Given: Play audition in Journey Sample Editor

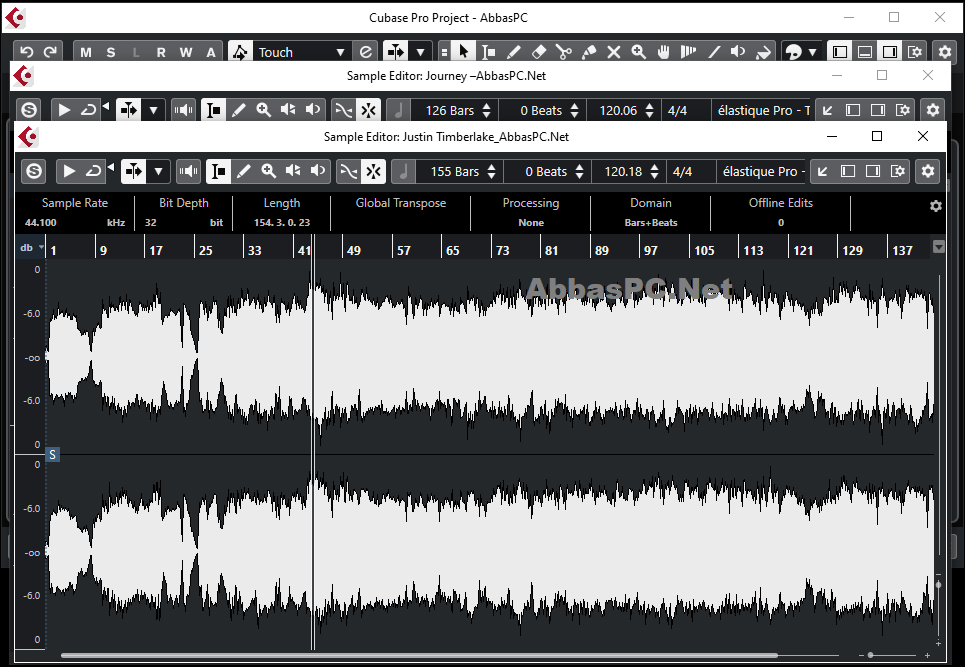Looking at the screenshot, I should [63, 110].
